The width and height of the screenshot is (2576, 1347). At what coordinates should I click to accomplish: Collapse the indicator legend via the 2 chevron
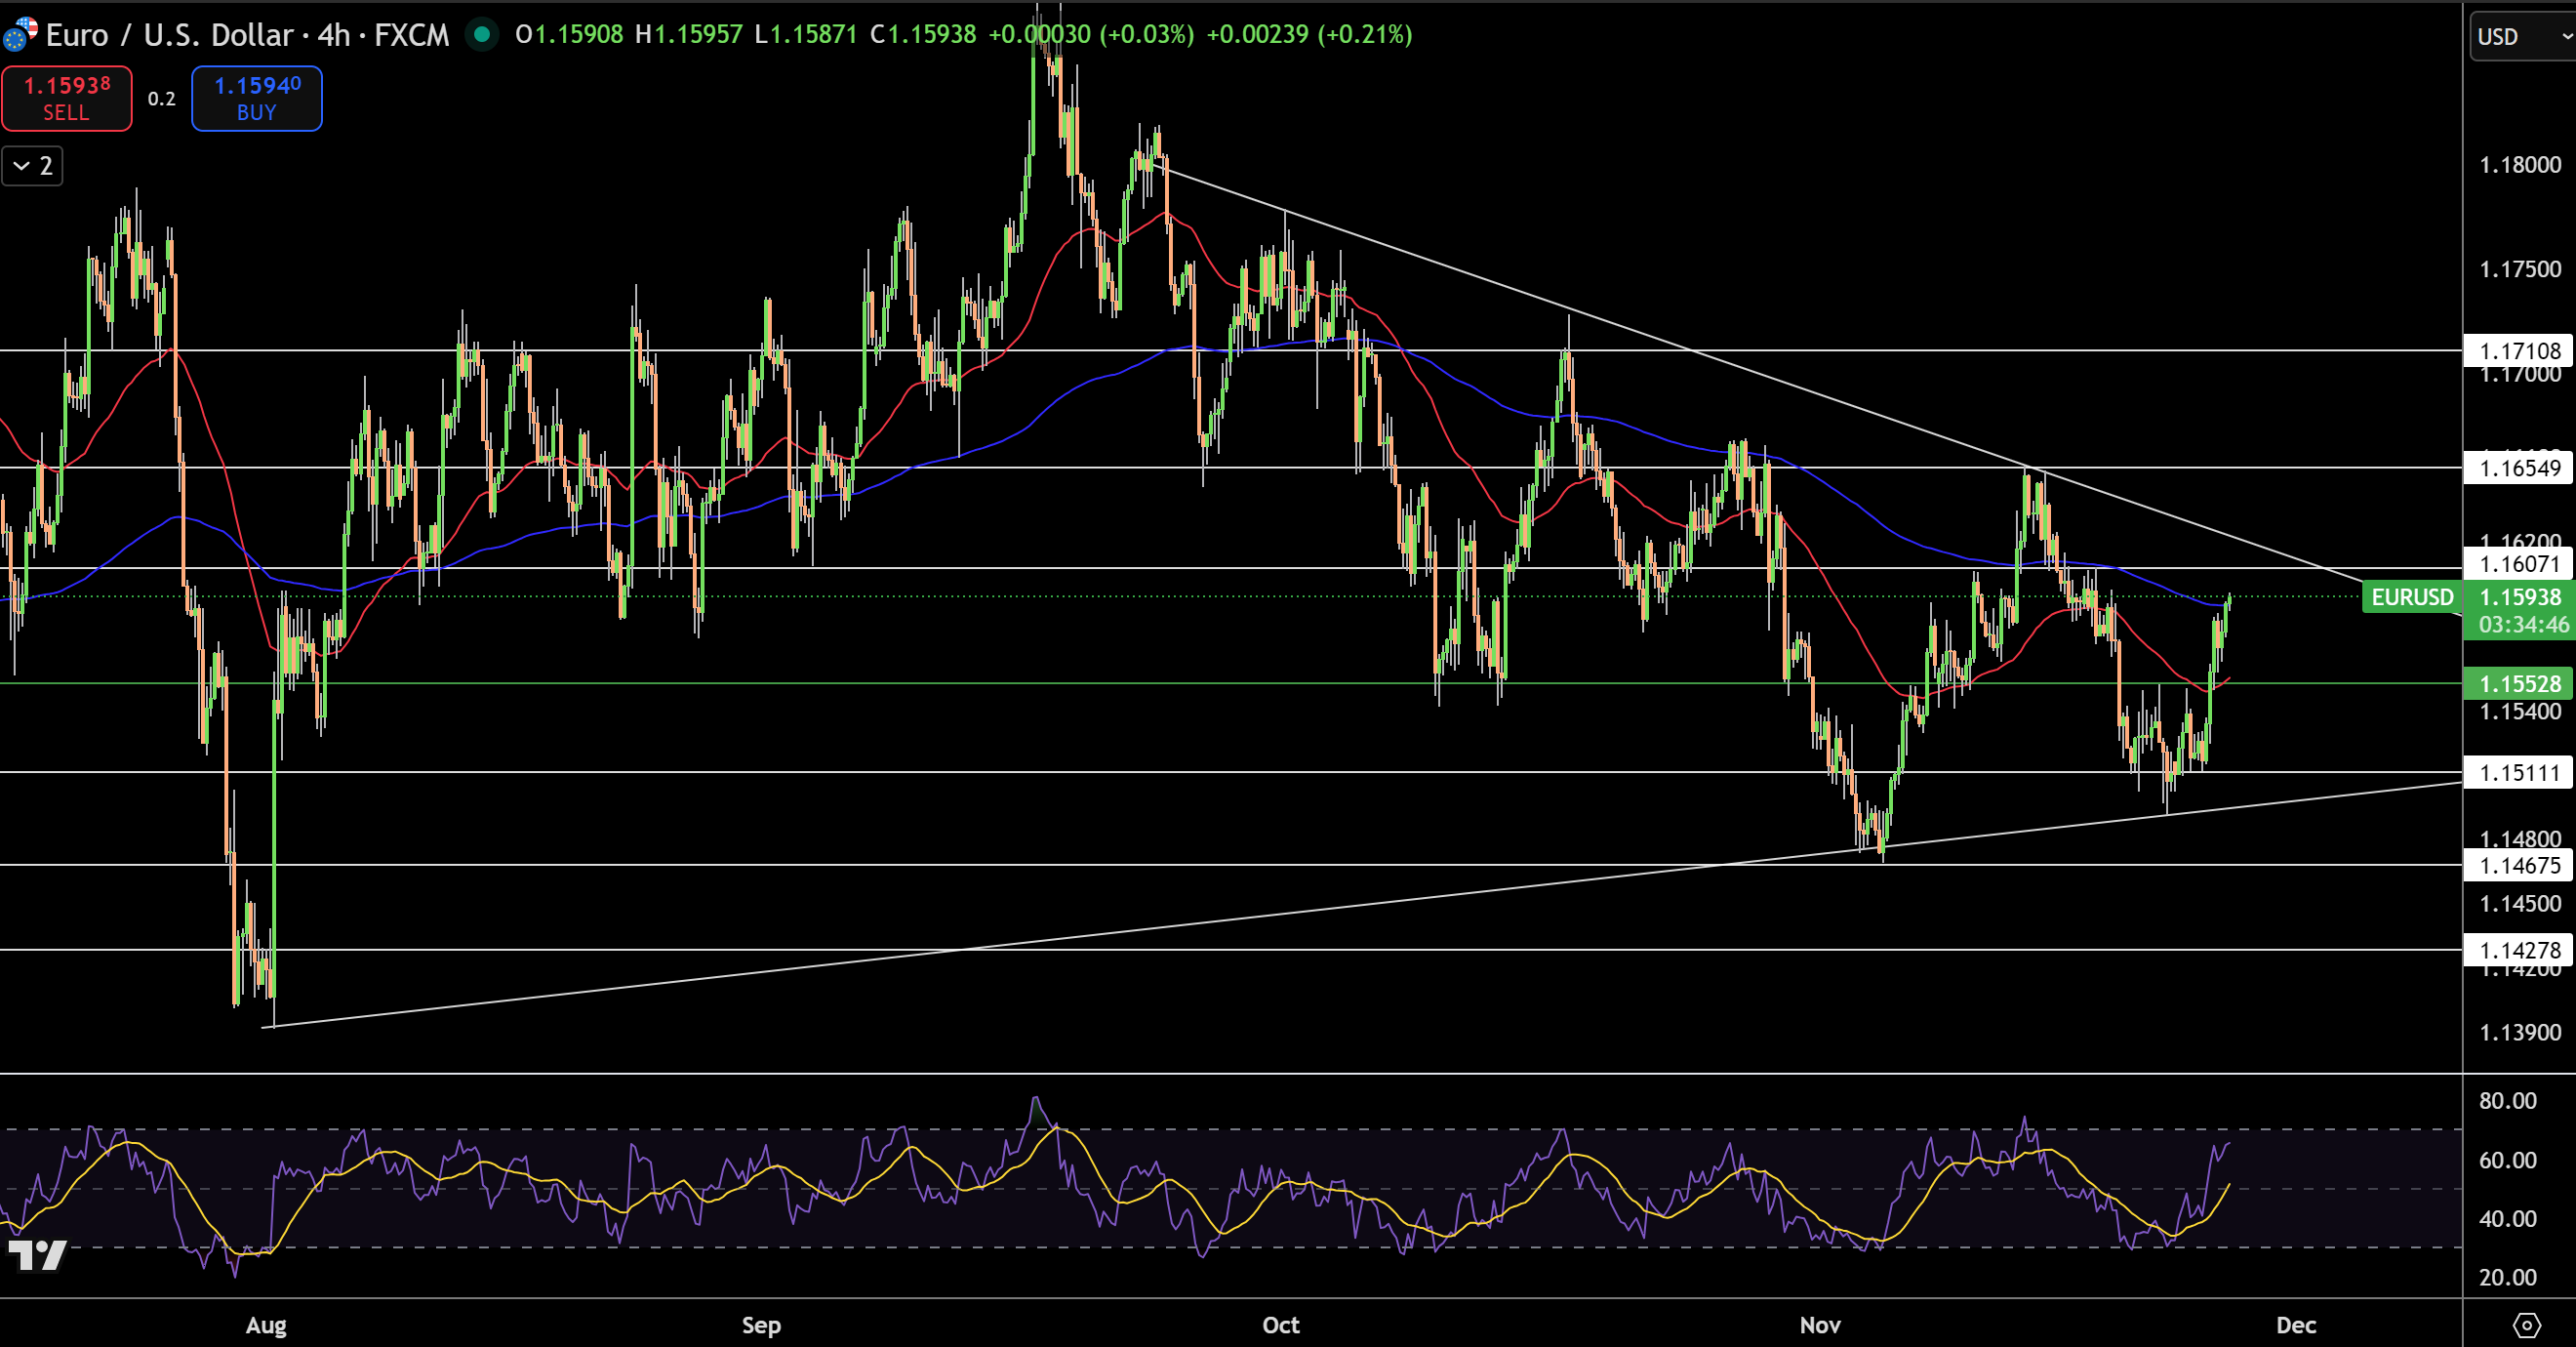click(x=32, y=166)
